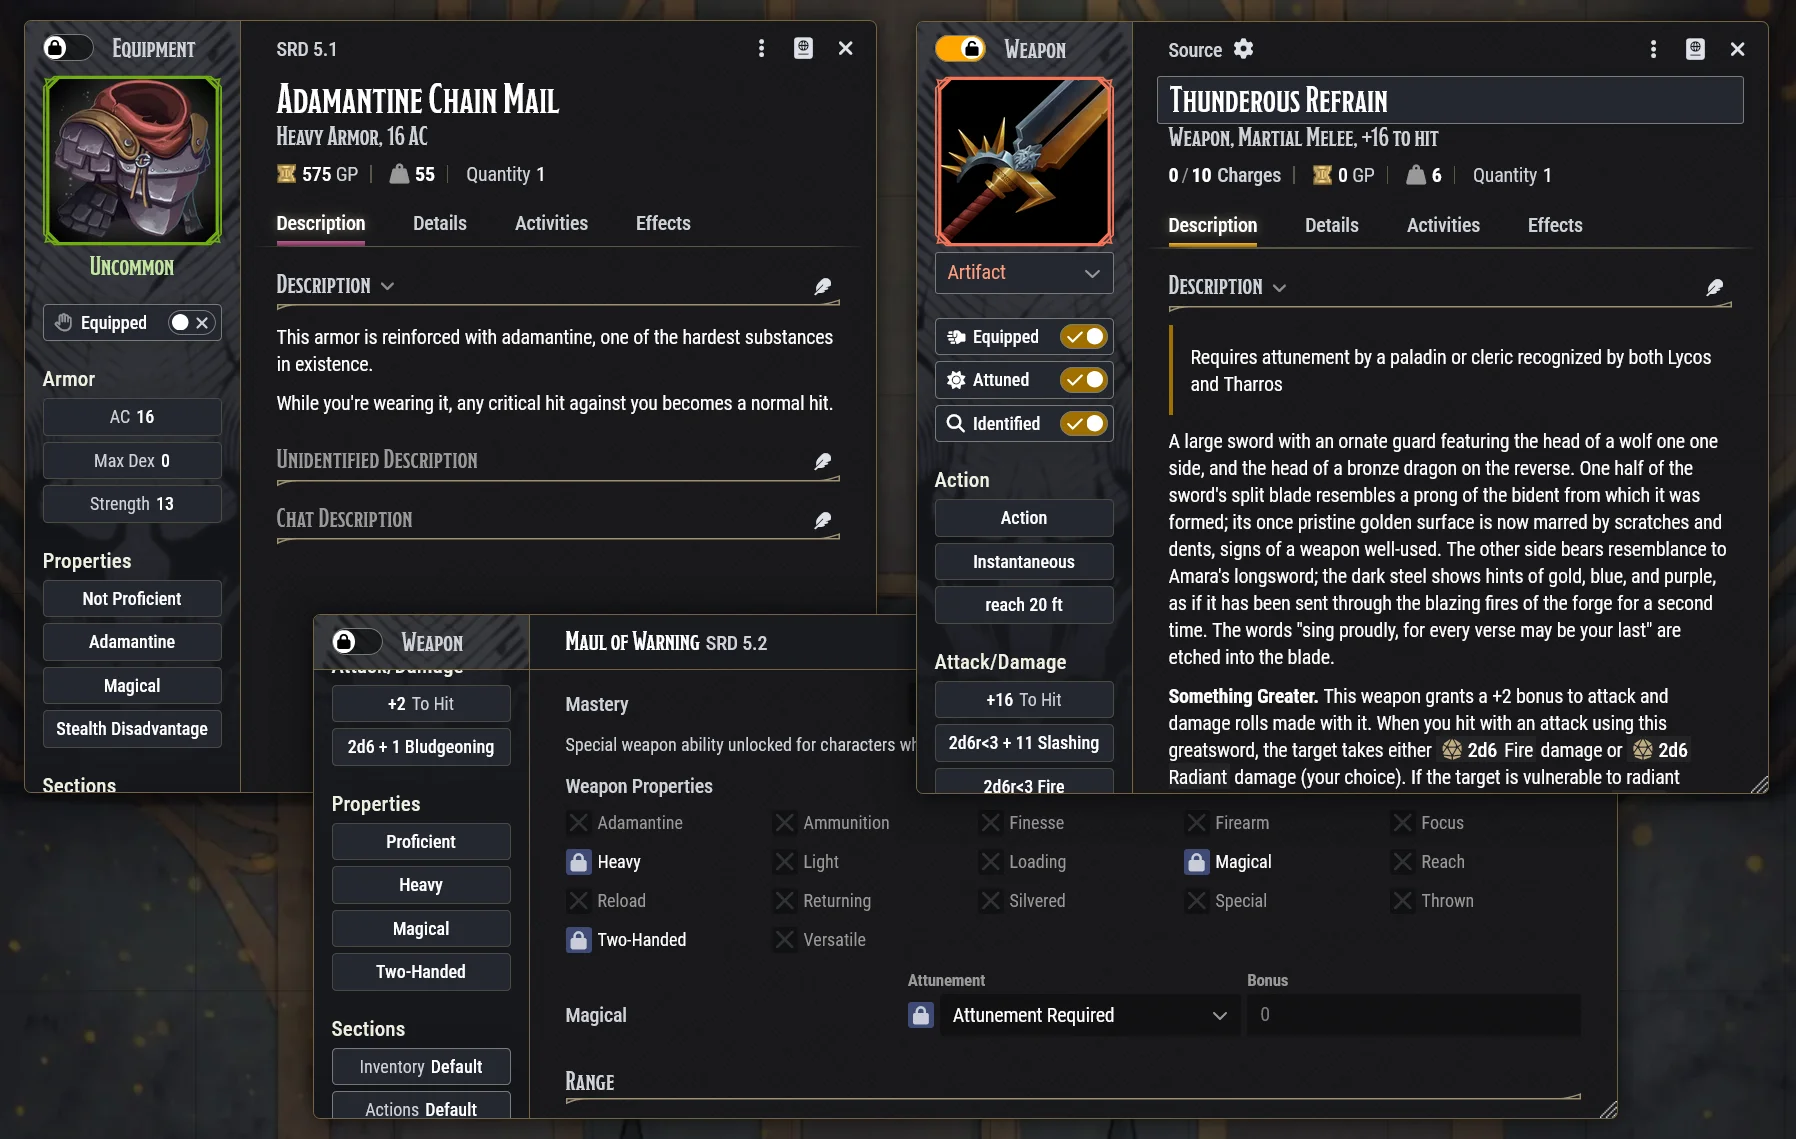1796x1139 pixels.
Task: Toggle edit lock on Maul of Warning sheet
Action: (357, 642)
